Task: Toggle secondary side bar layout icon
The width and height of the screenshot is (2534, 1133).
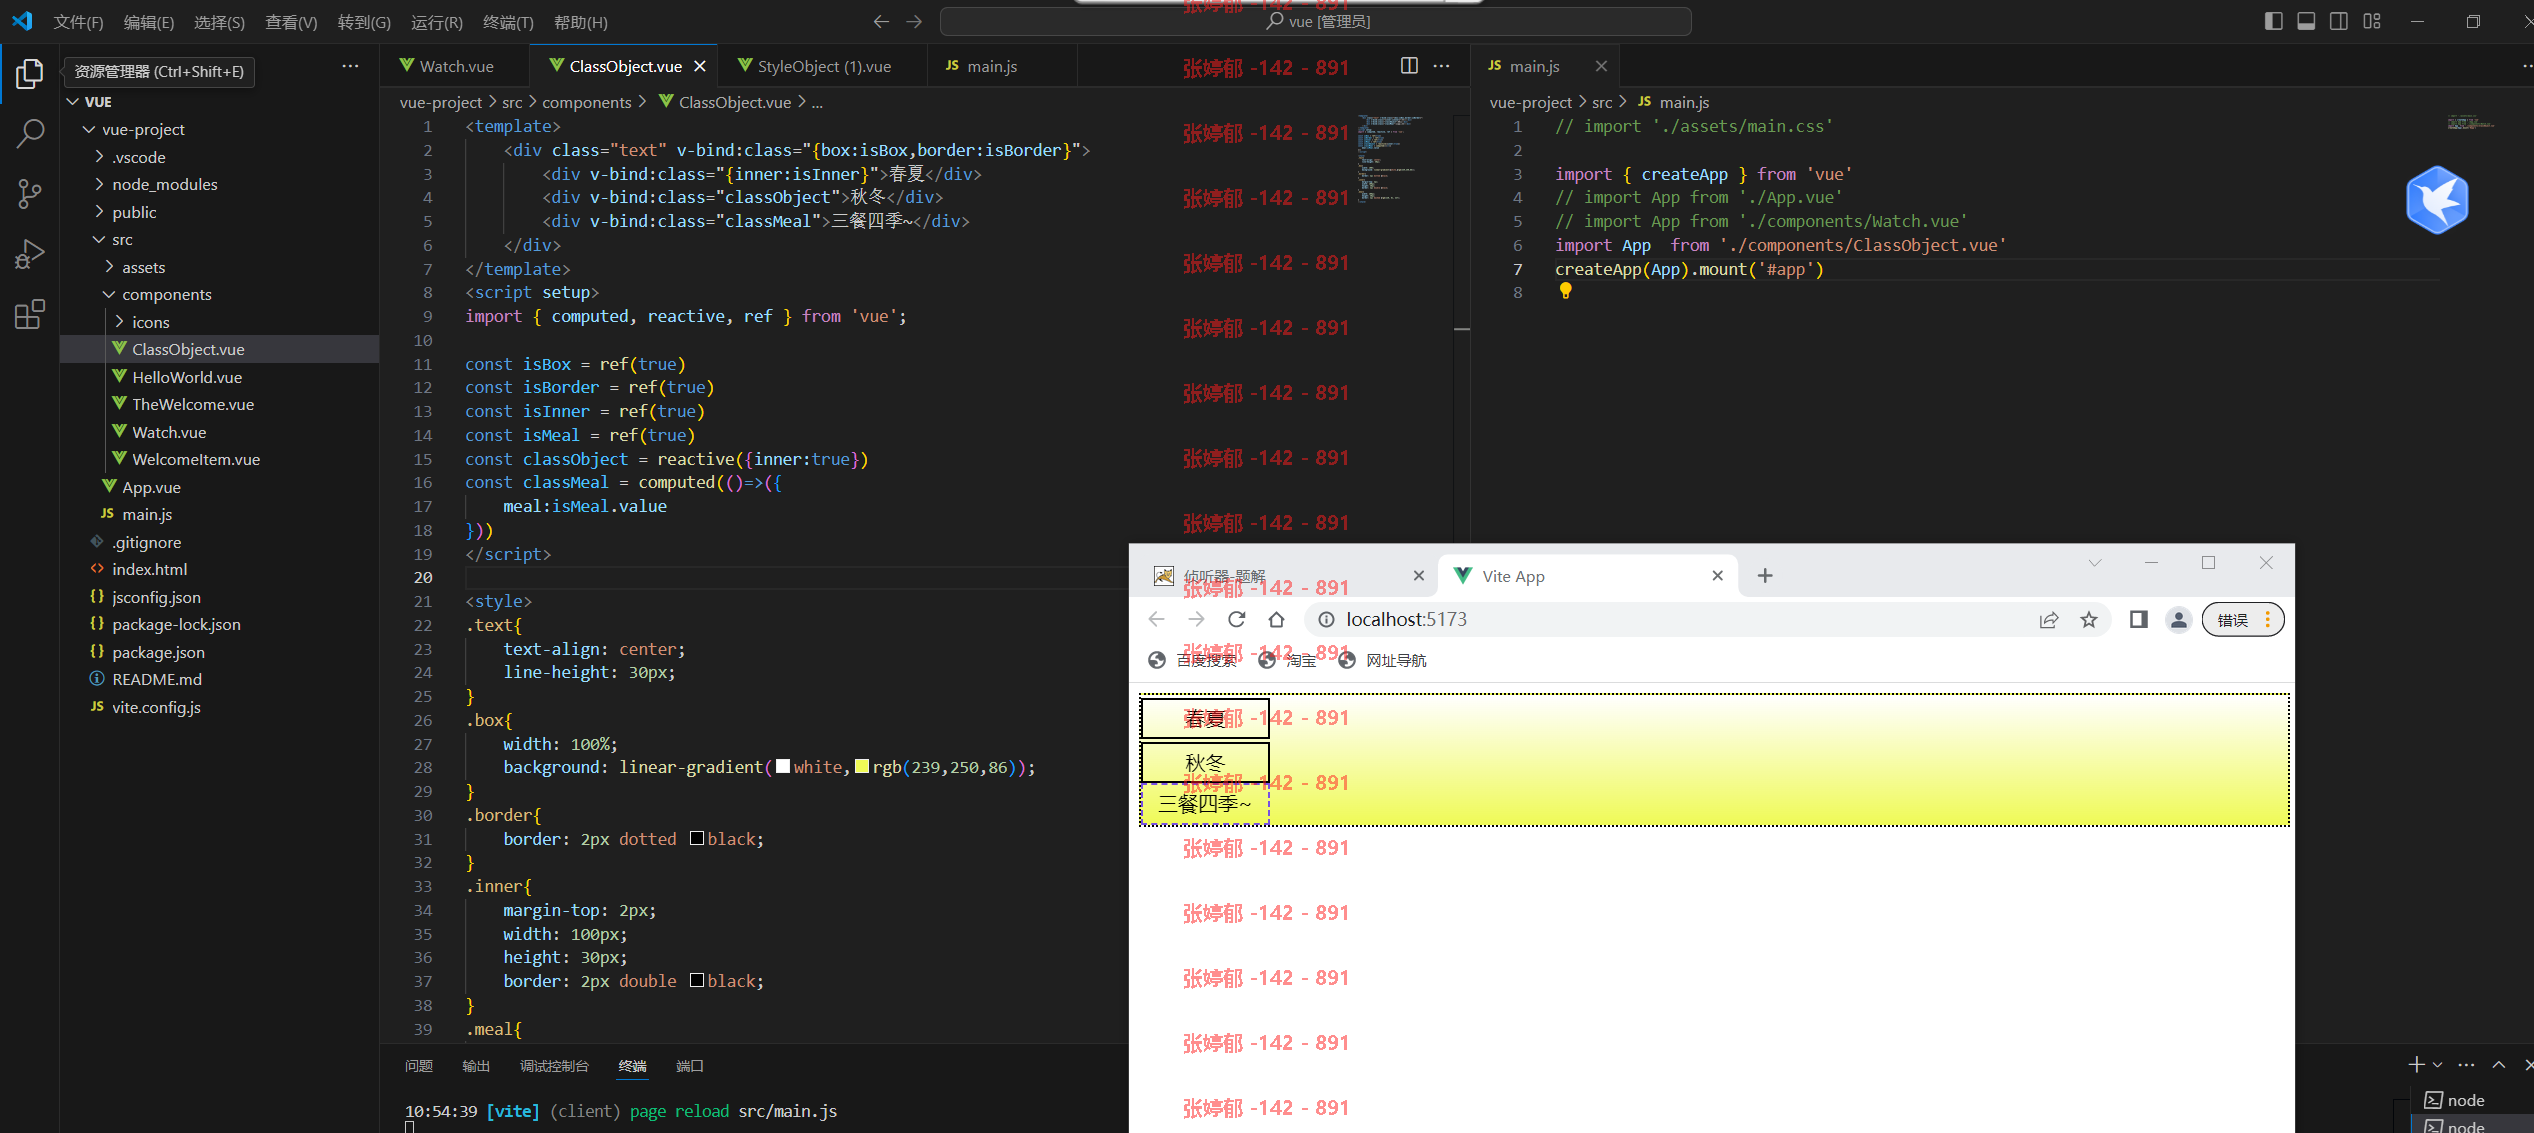Action: pos(2339,21)
